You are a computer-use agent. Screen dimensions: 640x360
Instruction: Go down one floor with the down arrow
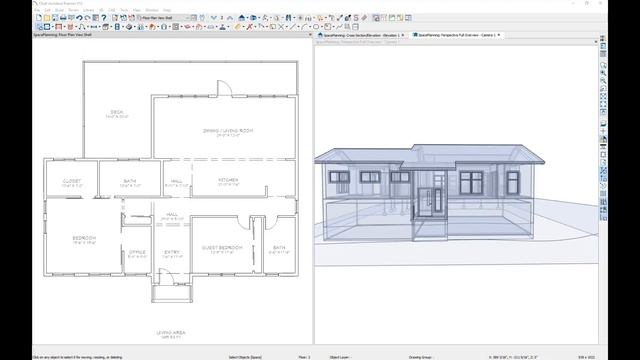(x=214, y=18)
